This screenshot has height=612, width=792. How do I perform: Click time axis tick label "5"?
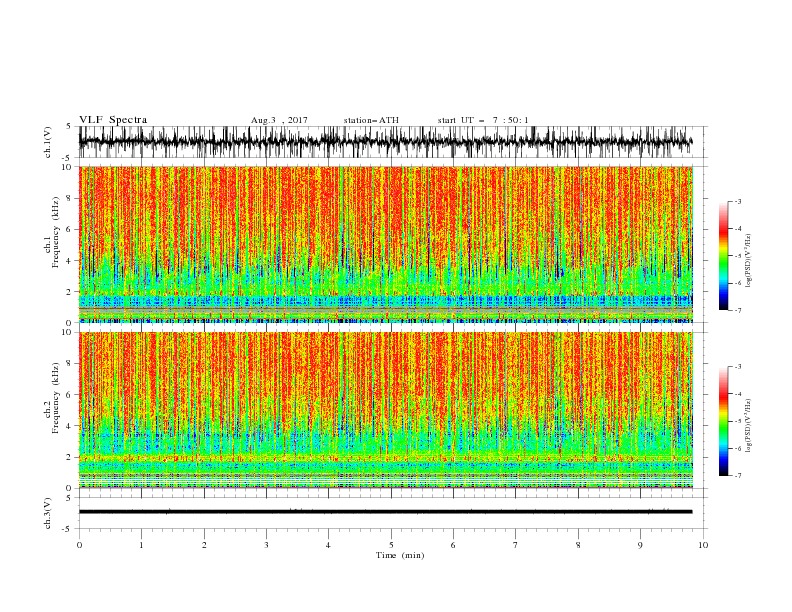pos(391,545)
